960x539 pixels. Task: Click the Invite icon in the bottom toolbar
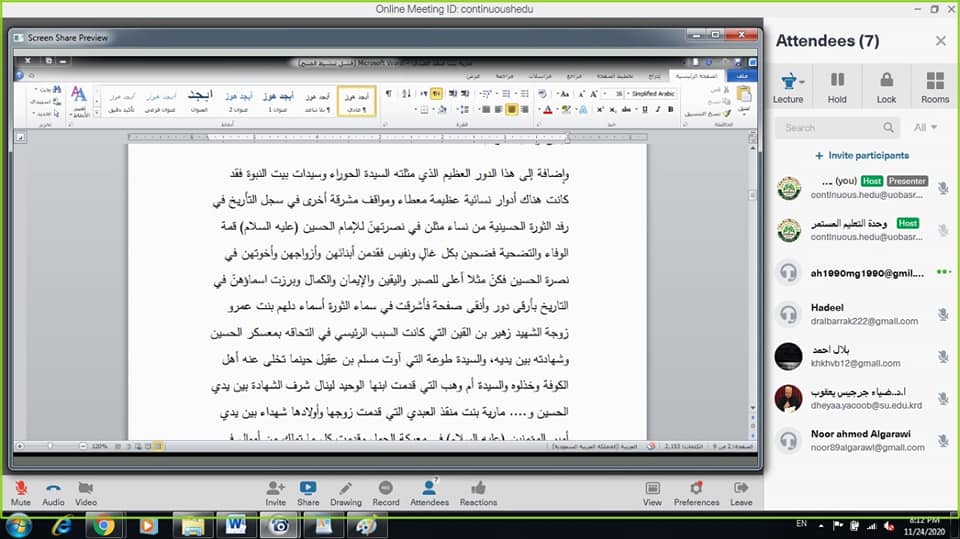276,487
